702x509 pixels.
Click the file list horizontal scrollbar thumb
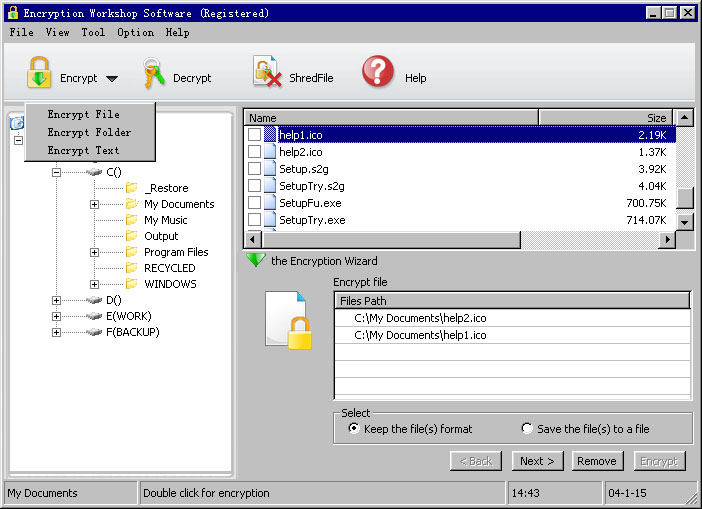[390, 240]
